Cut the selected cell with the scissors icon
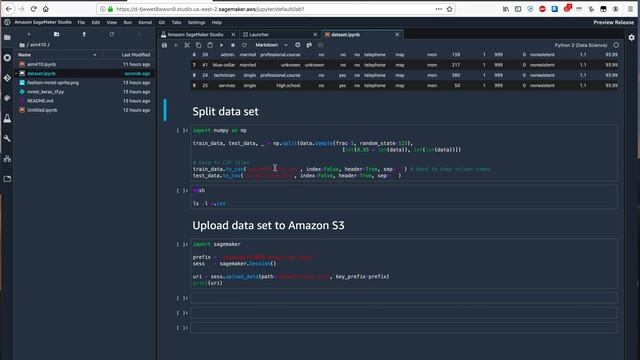The image size is (640, 360). pyautogui.click(x=187, y=45)
